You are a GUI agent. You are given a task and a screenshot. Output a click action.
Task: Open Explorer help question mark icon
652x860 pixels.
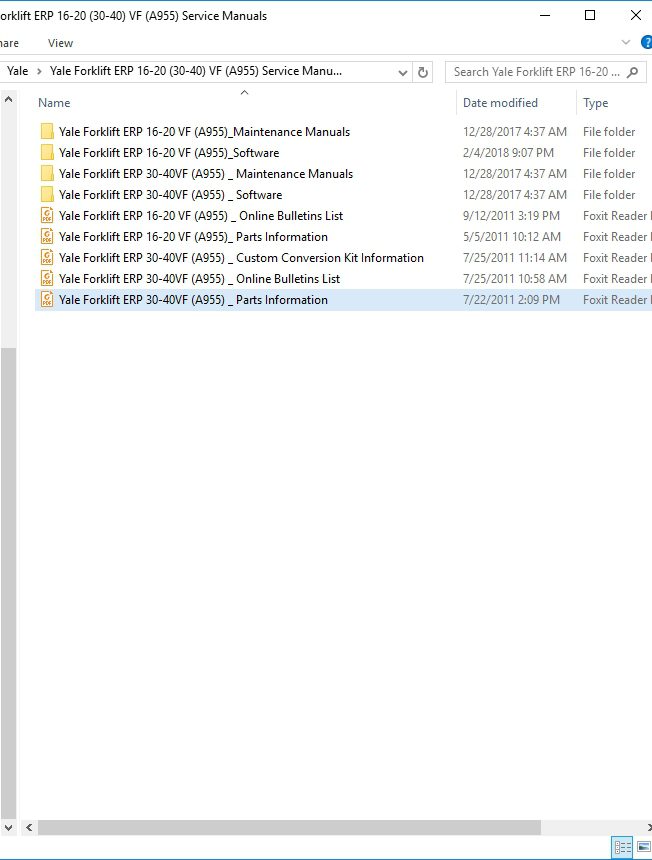(647, 43)
